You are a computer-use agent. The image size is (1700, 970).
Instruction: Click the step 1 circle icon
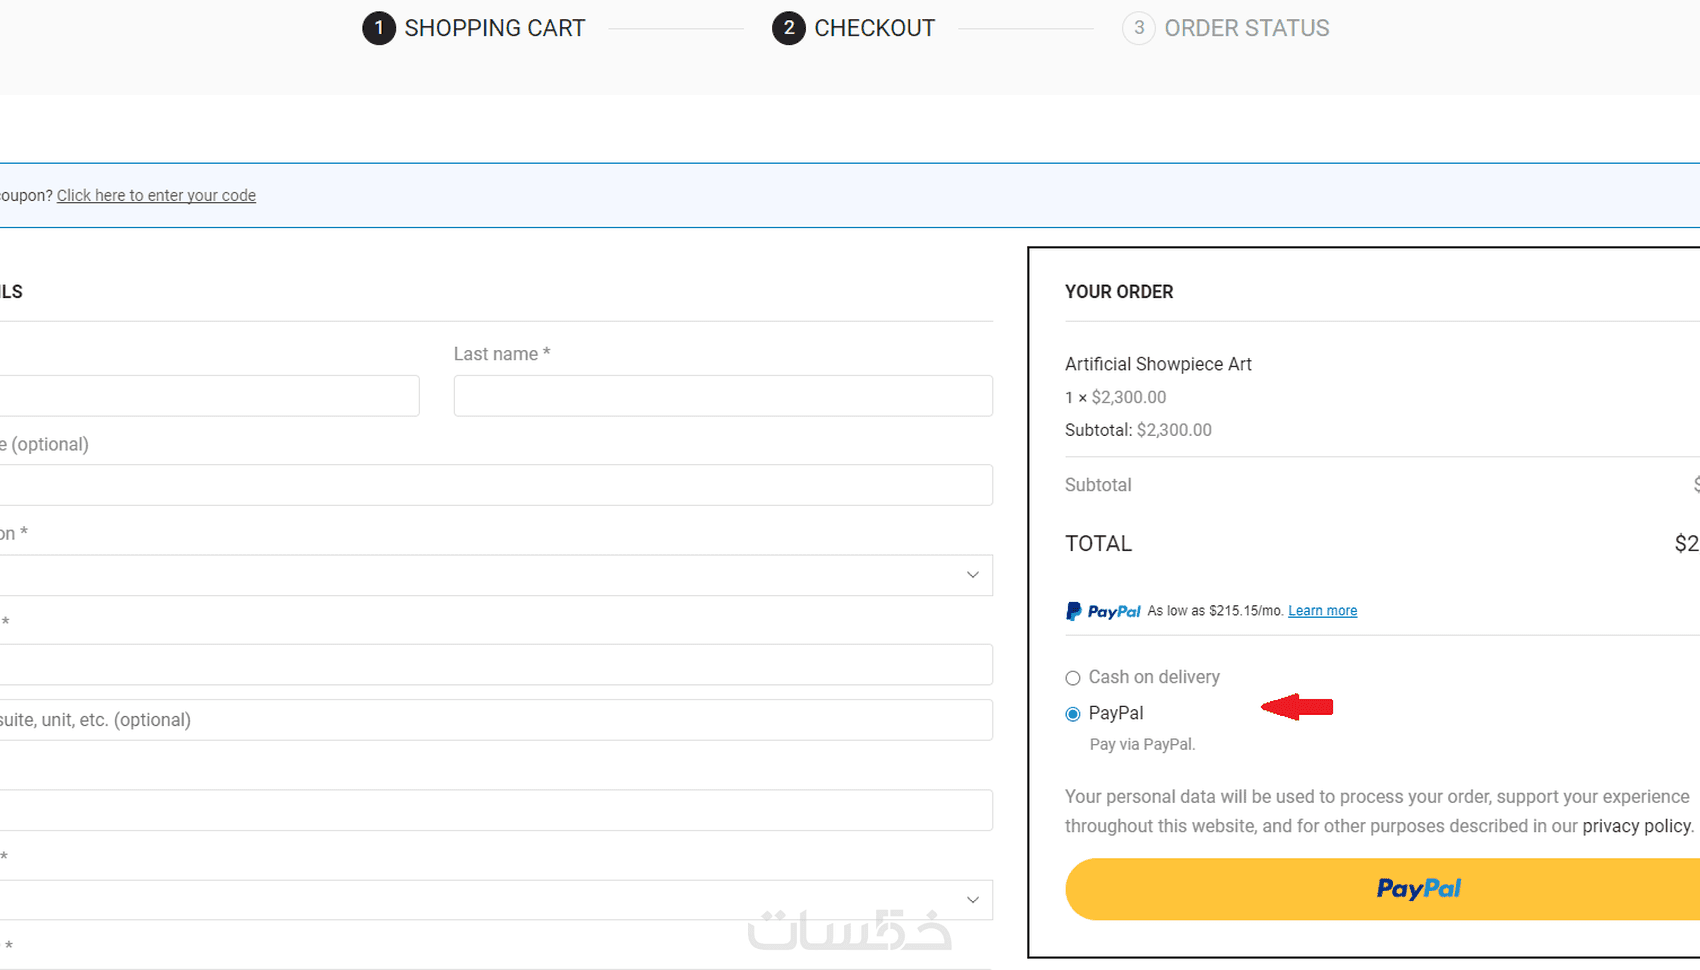(378, 28)
